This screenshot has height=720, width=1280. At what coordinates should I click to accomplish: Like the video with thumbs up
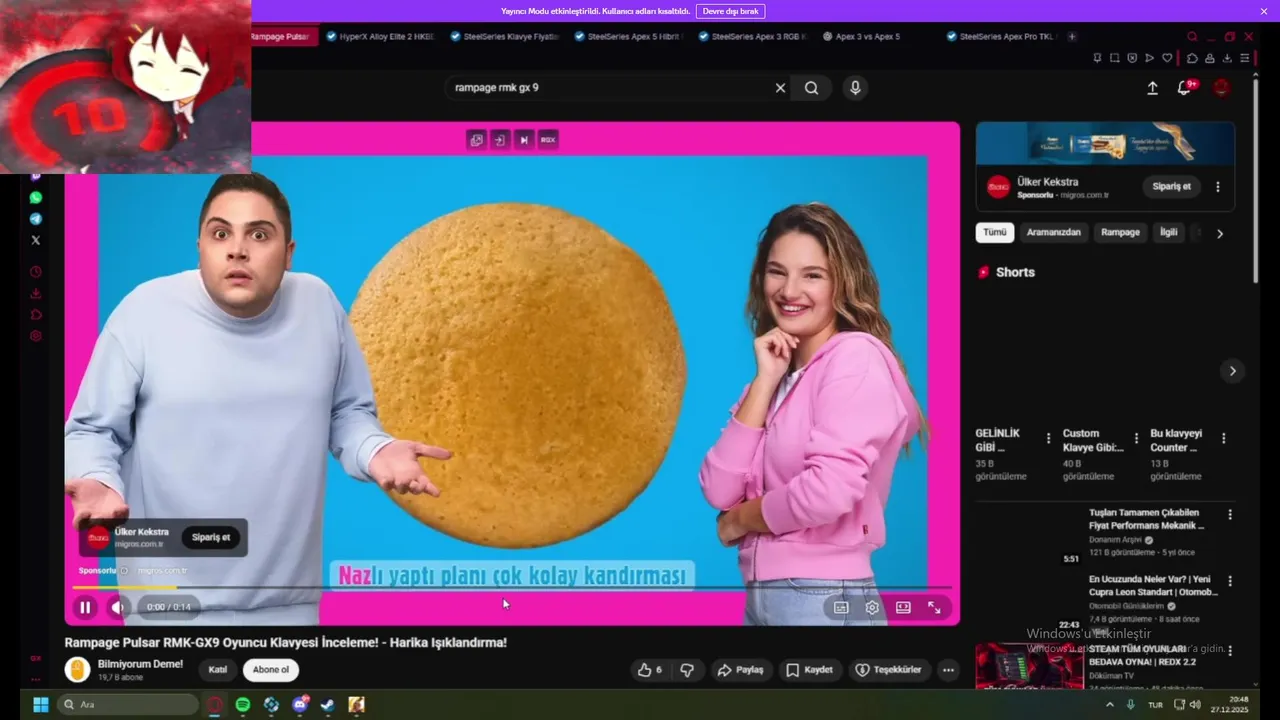tap(650, 670)
